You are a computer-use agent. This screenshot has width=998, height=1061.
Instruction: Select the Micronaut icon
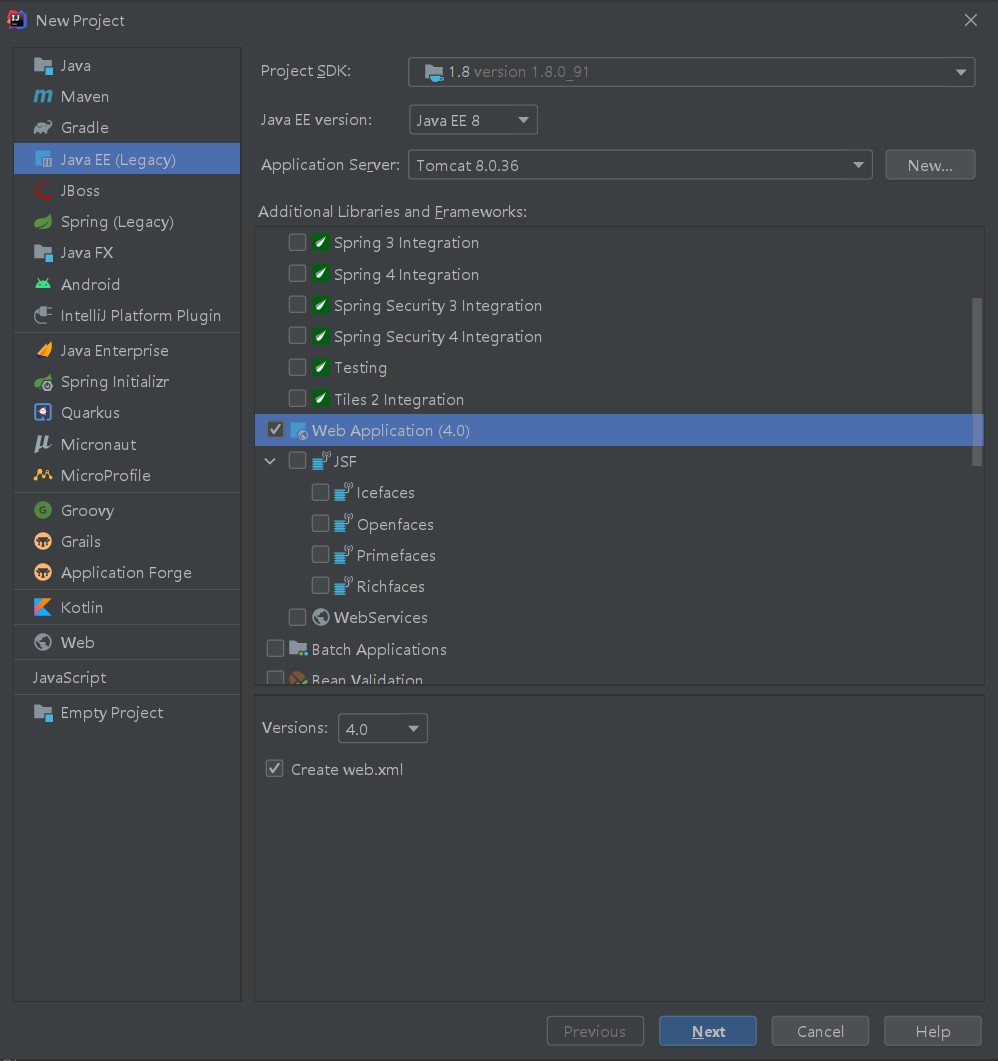[43, 444]
